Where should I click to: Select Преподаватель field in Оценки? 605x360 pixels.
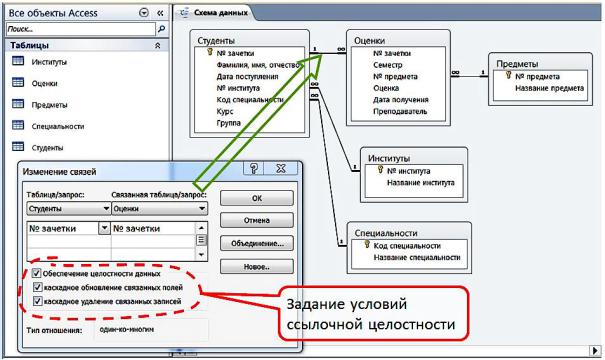pos(400,112)
